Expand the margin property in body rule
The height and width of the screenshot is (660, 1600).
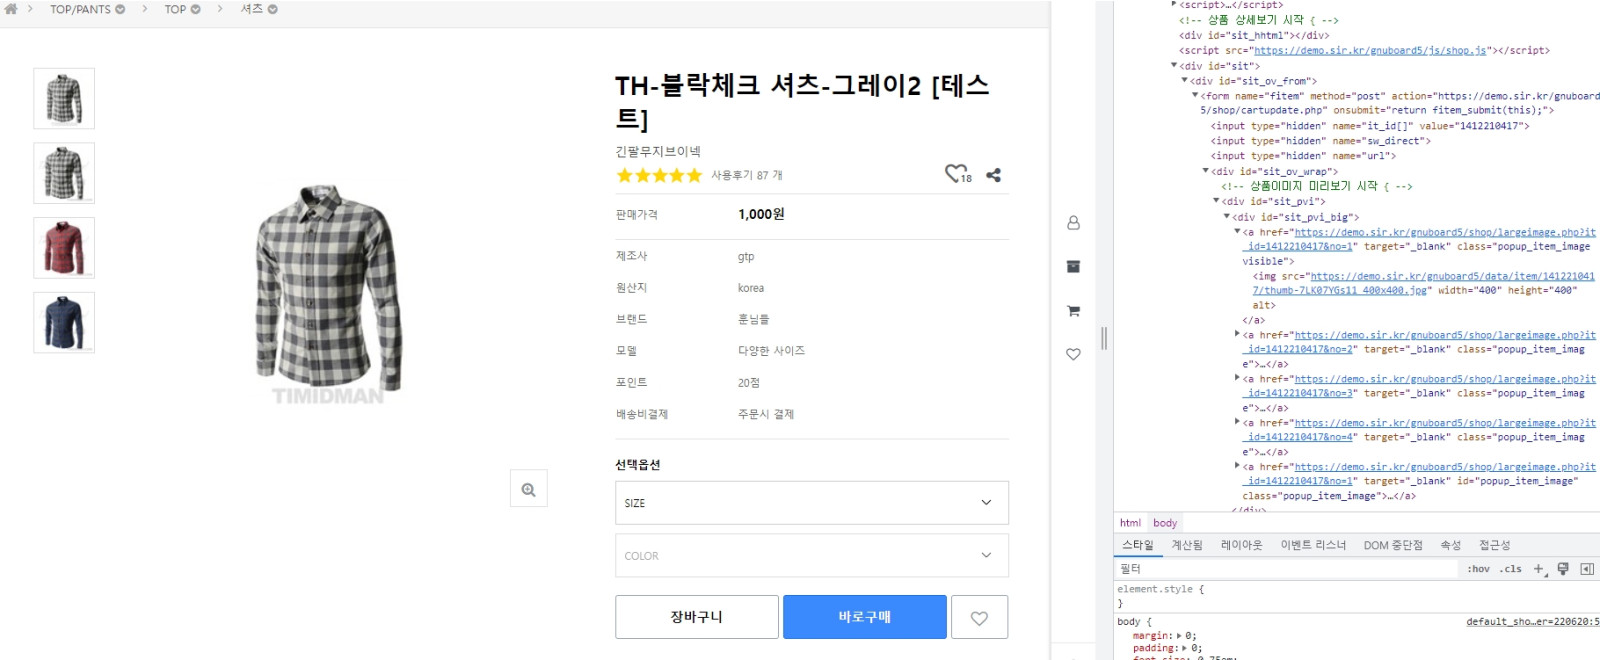[x=1180, y=636]
